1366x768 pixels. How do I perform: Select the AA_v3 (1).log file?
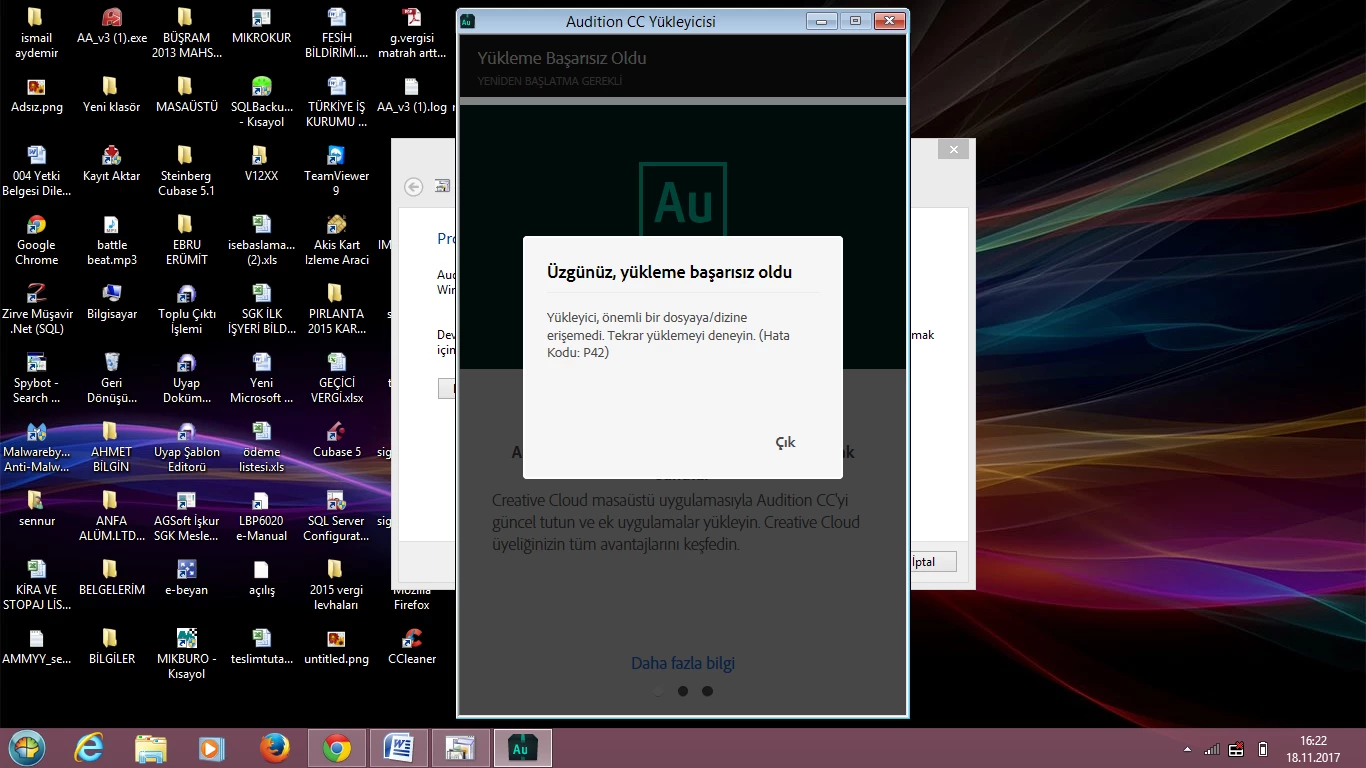click(412, 93)
